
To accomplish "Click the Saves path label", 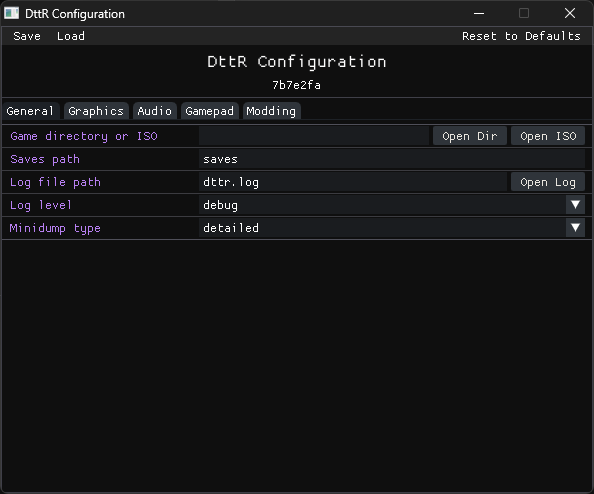I will pos(45,159).
